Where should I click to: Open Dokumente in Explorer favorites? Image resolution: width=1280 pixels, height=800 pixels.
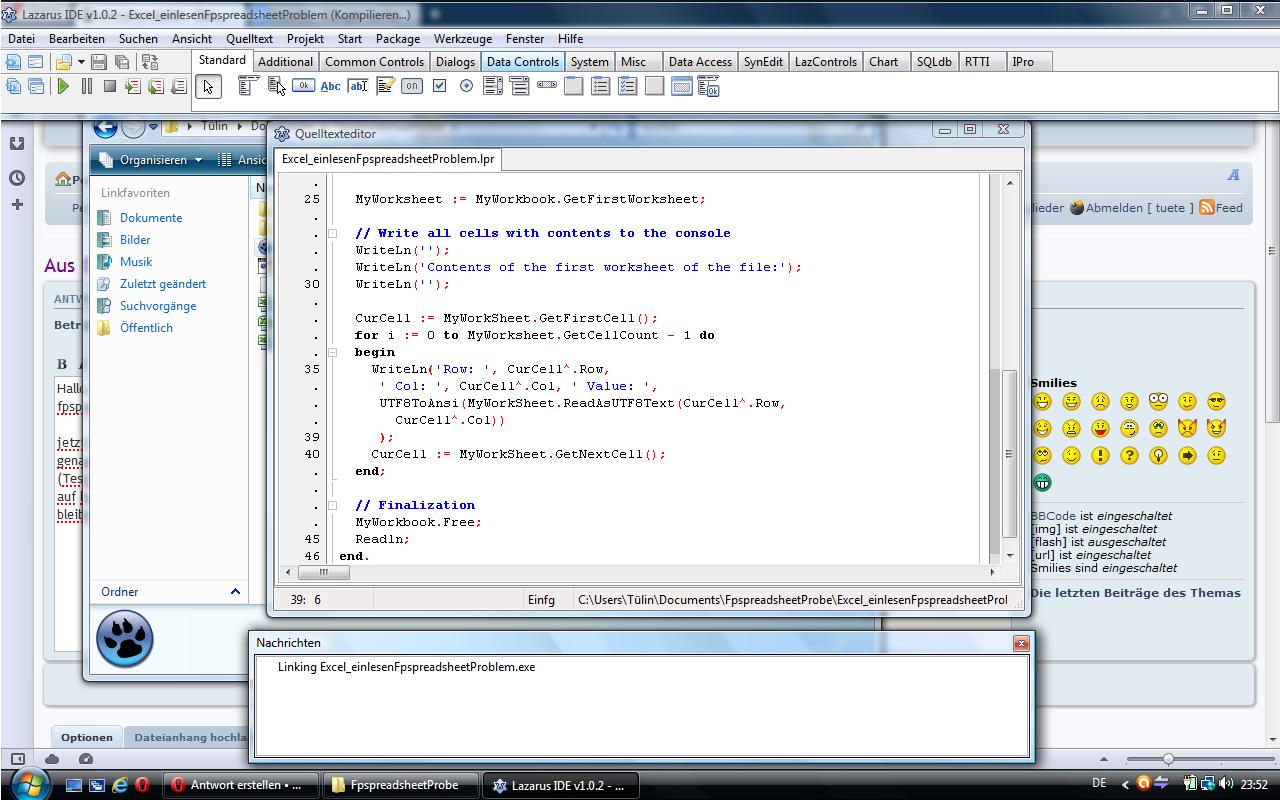point(151,218)
